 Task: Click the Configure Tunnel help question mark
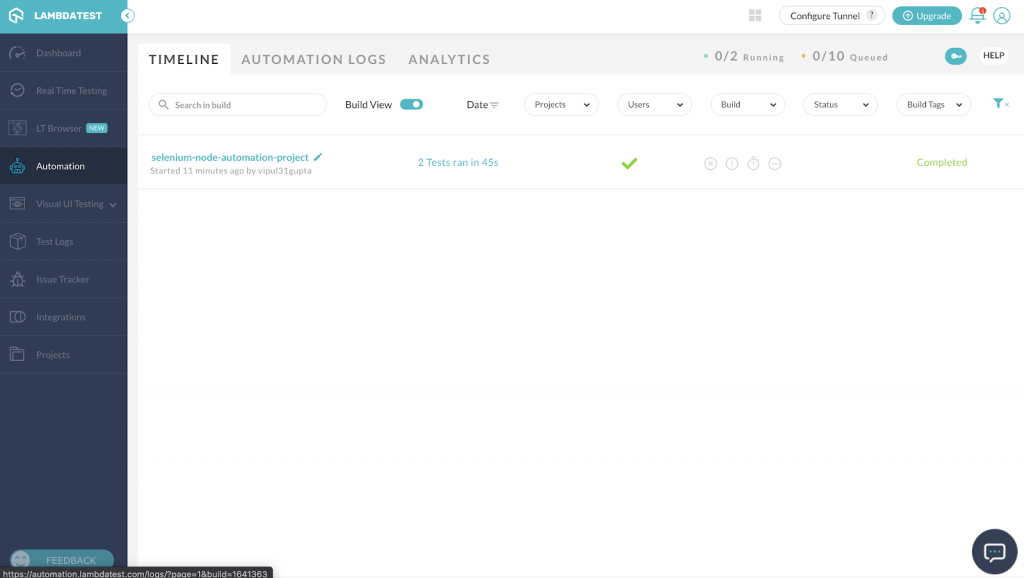click(871, 15)
